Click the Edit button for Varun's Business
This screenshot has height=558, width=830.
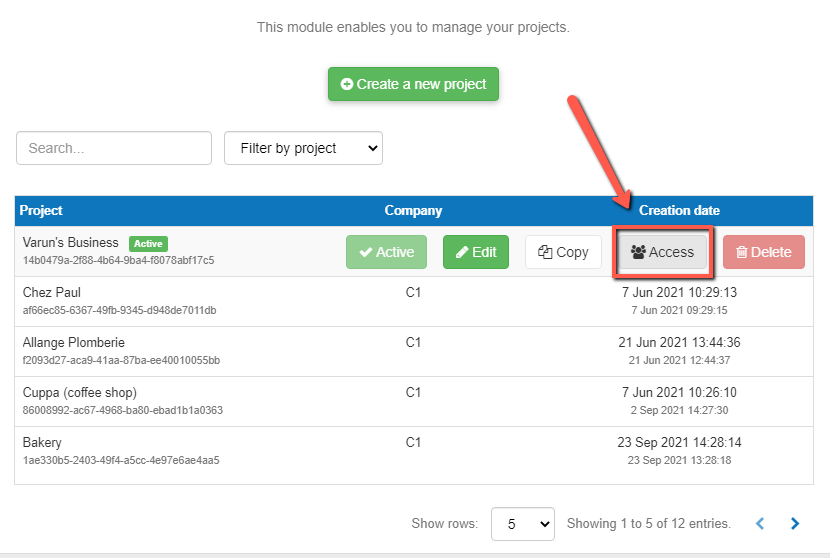tap(476, 252)
